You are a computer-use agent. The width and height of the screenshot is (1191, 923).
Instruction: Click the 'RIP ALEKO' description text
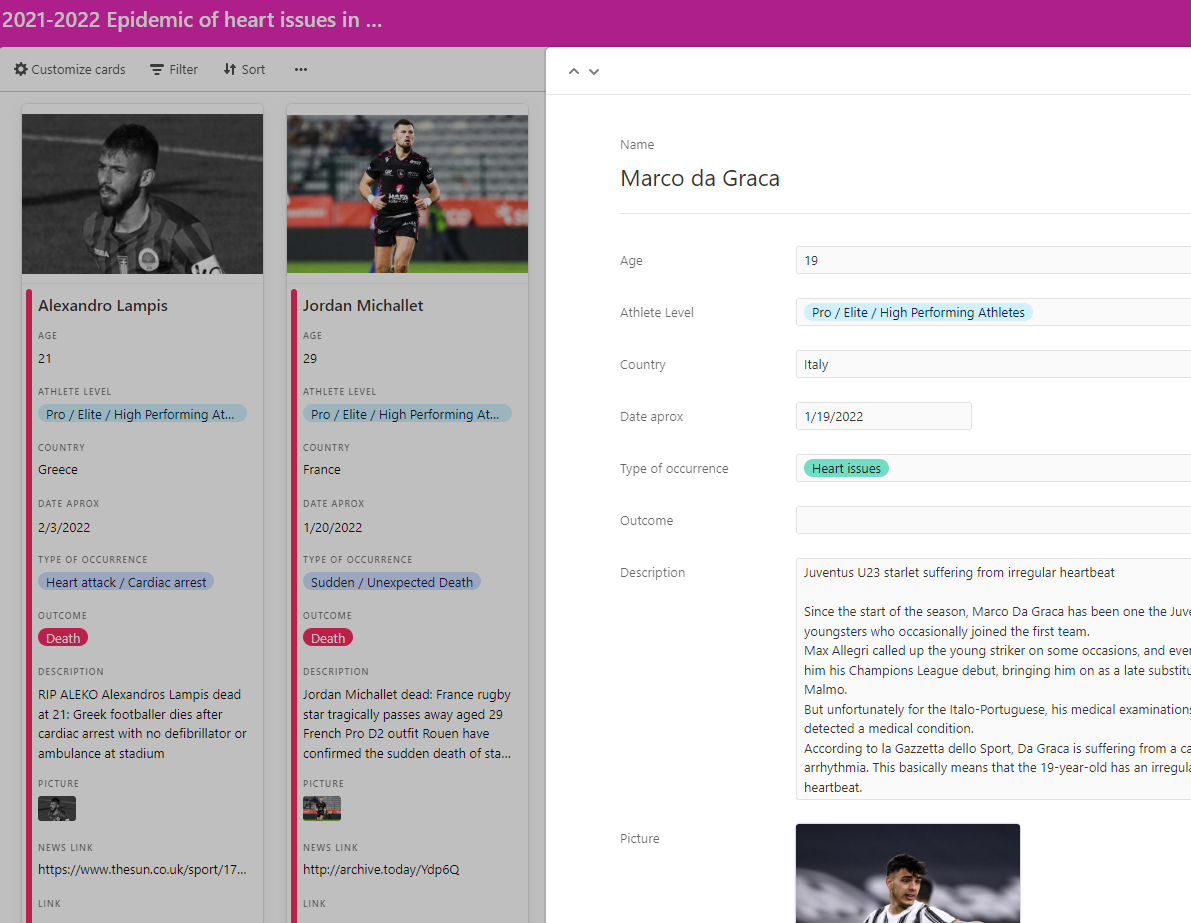point(142,724)
